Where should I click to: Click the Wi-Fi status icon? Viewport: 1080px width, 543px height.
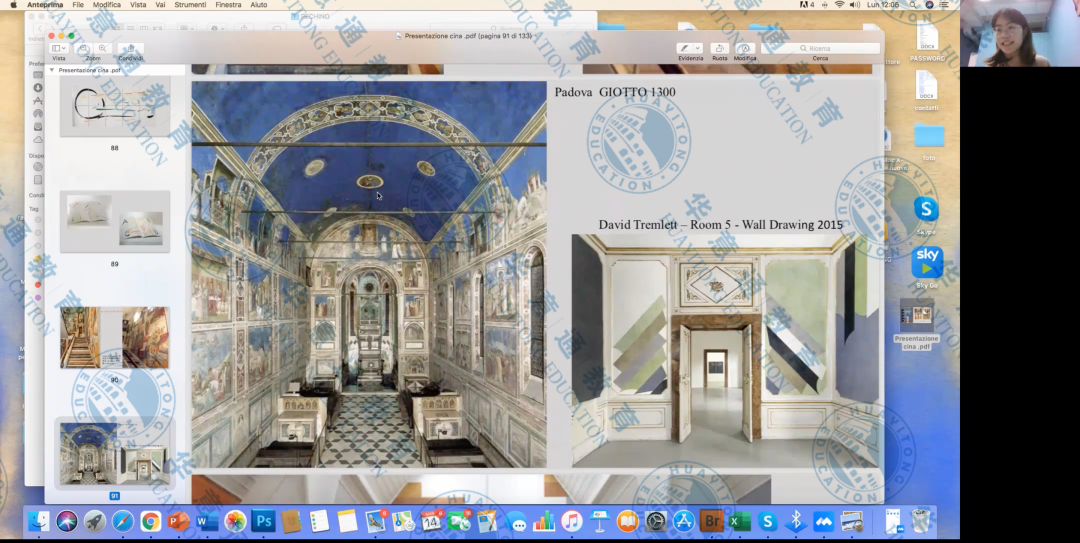point(839,5)
